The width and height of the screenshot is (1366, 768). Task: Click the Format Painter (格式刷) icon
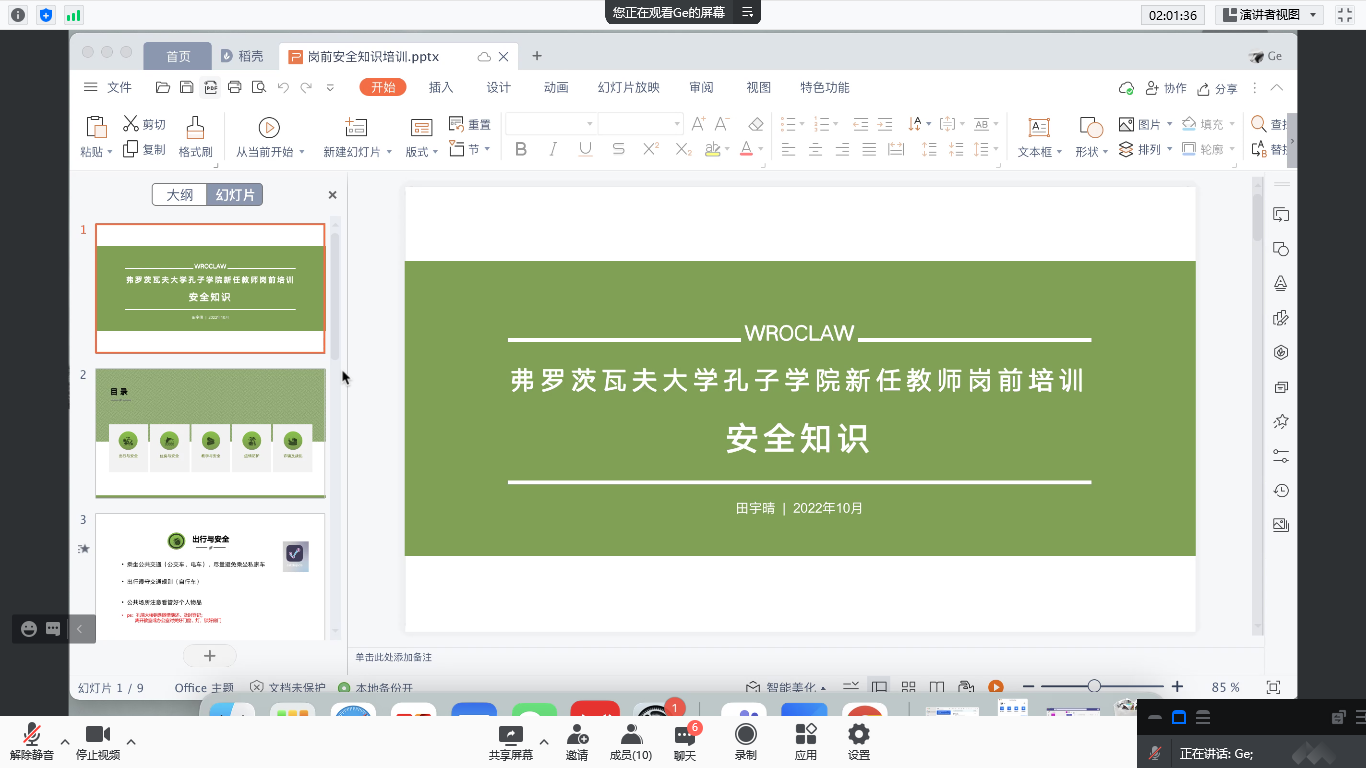click(195, 127)
